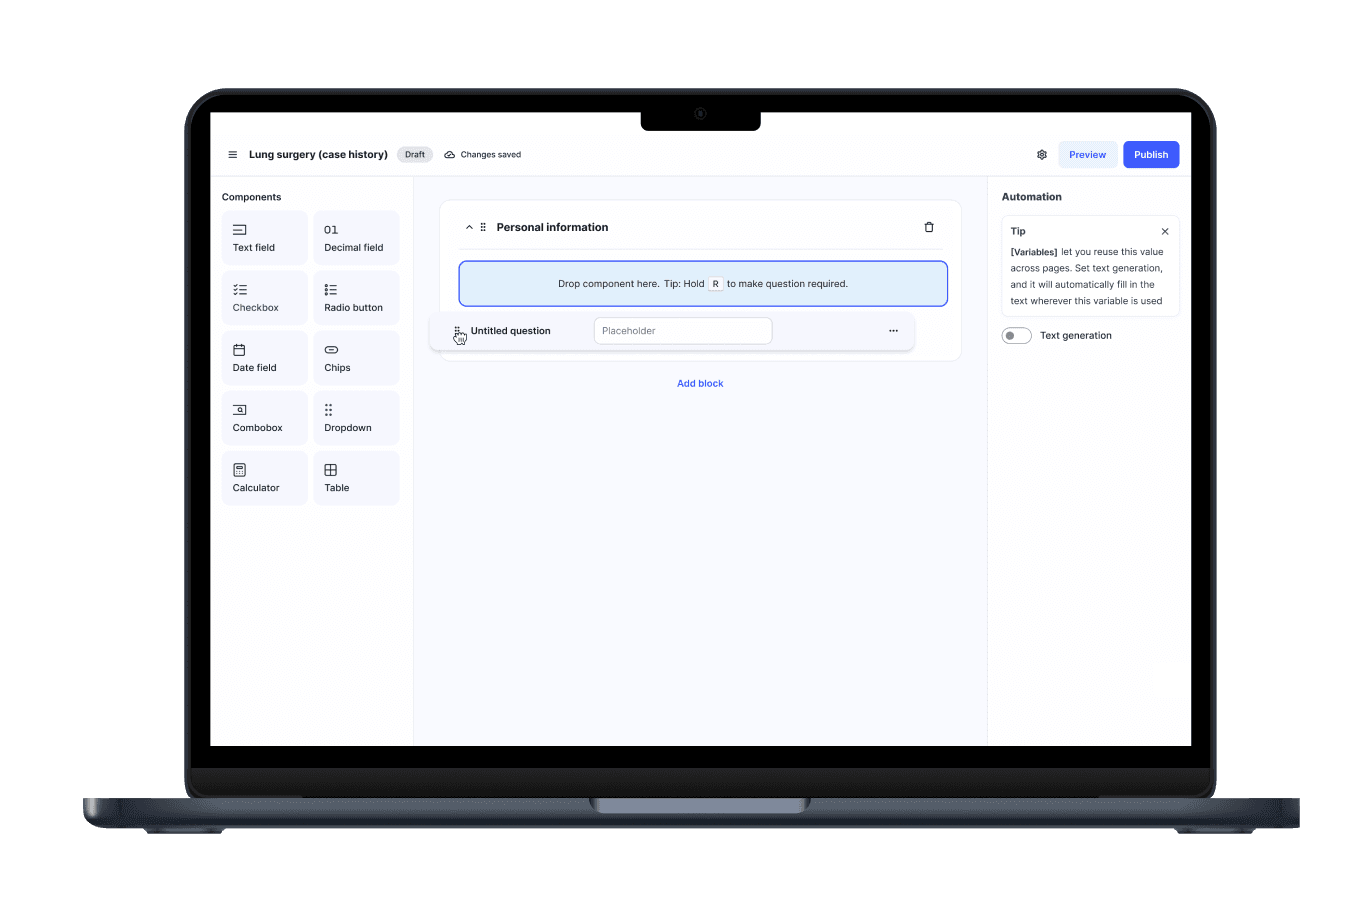Open settings gear icon
Viewport: 1365px width, 897px height.
[1042, 155]
